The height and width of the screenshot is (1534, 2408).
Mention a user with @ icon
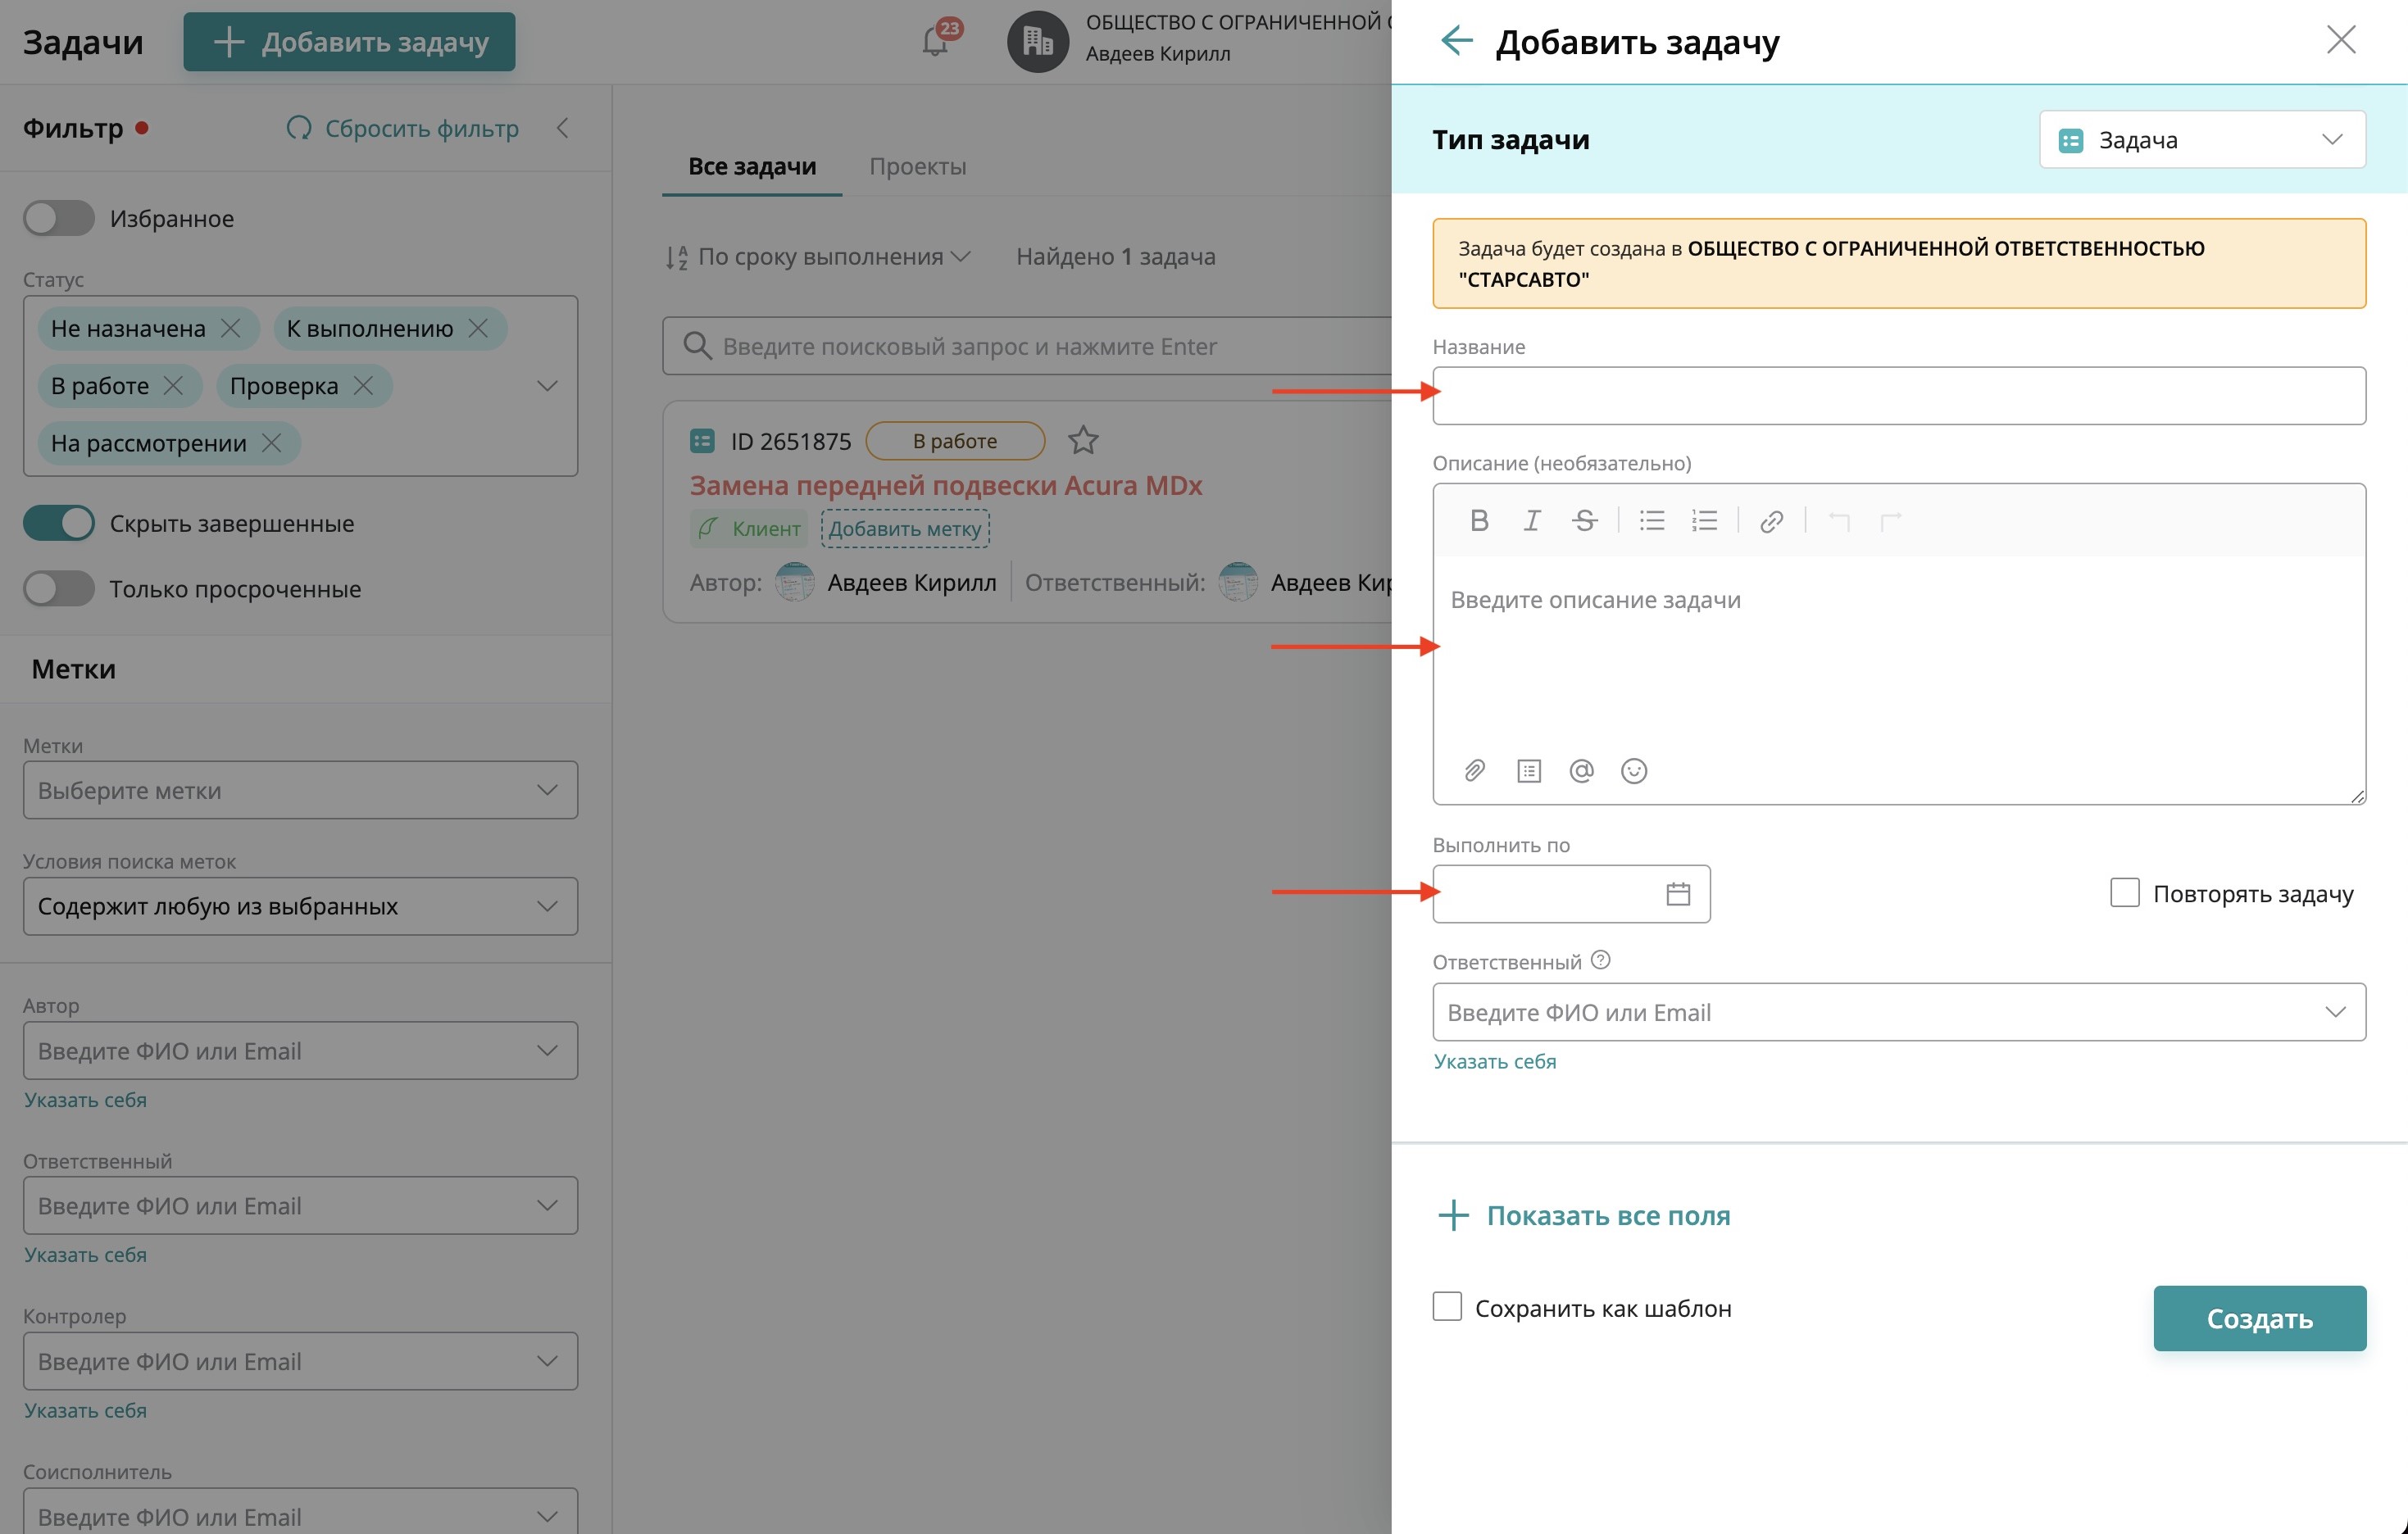pyautogui.click(x=1581, y=770)
